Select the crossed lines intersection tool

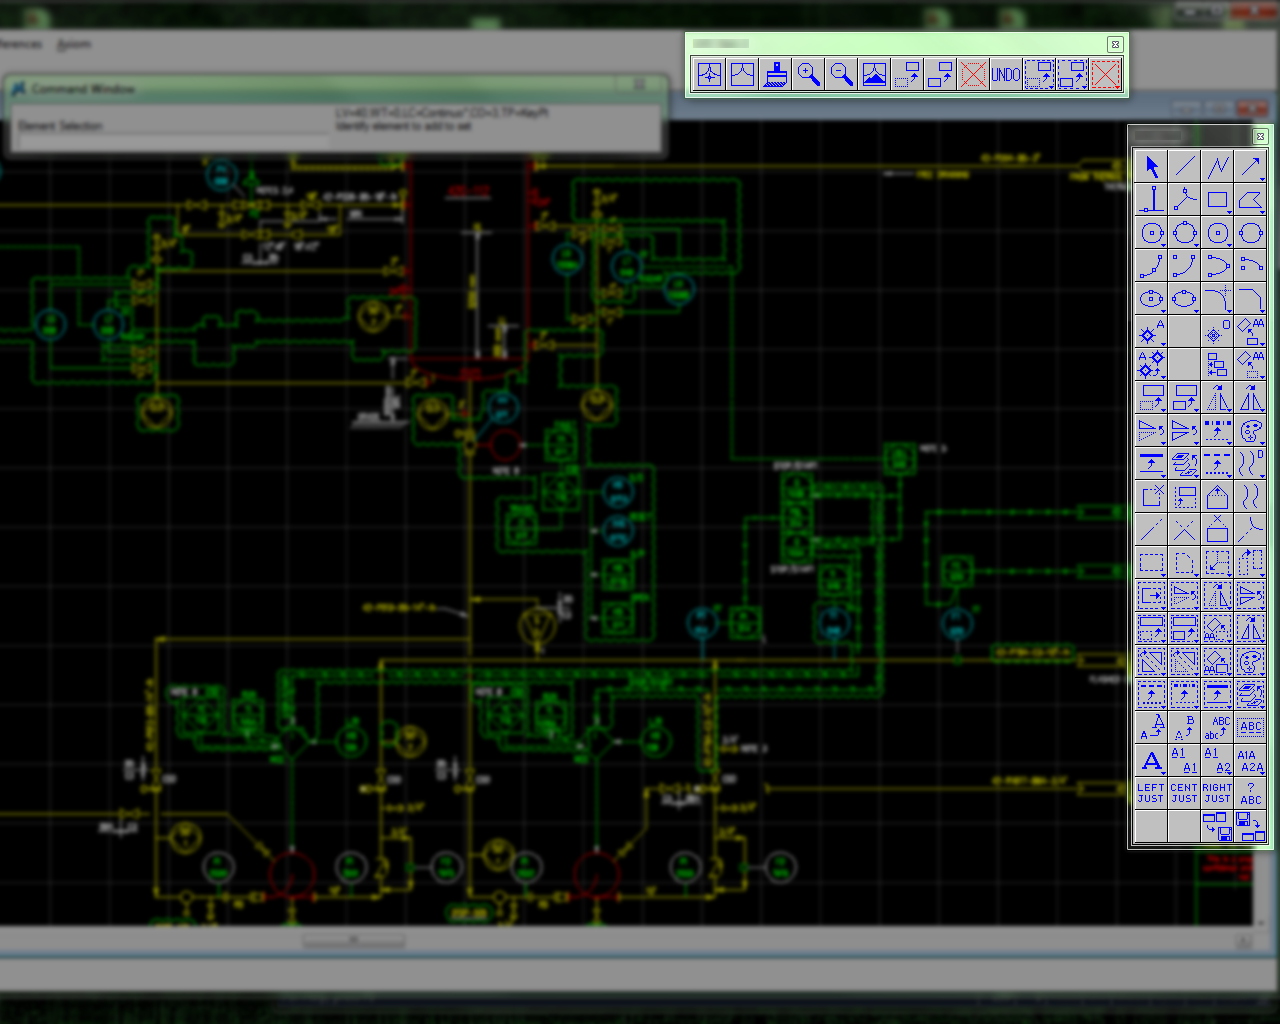tap(1185, 529)
